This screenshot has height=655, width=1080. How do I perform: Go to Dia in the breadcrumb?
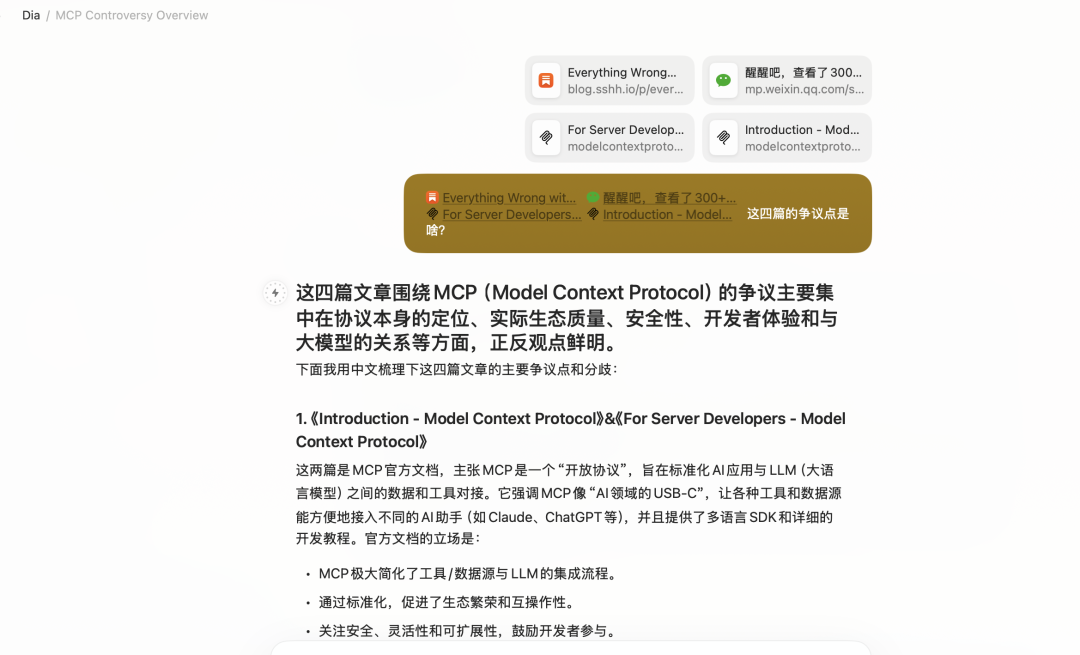point(31,15)
